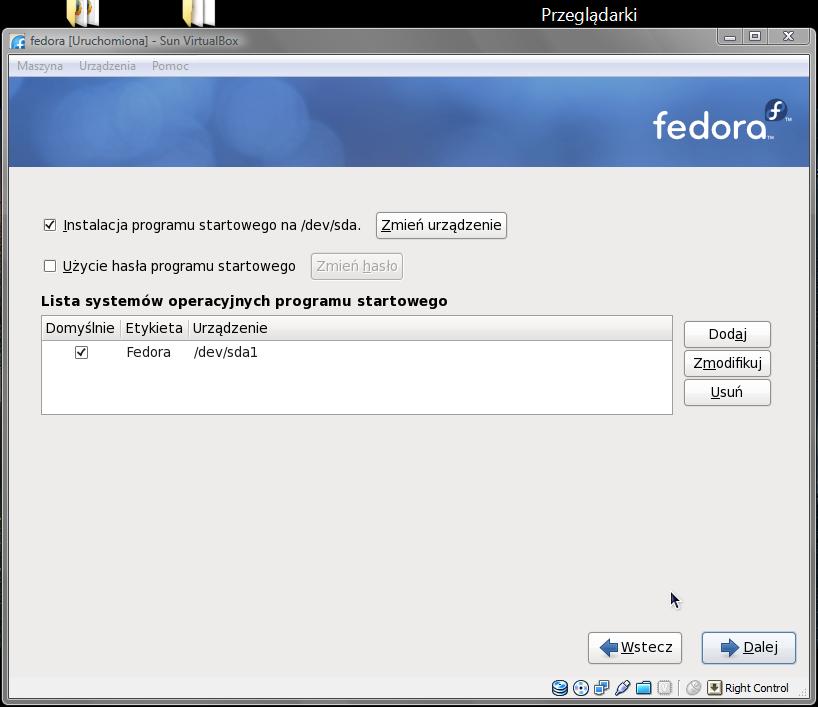This screenshot has height=707, width=818.
Task: Select the /dev/sda1 device cell
Action: click(x=225, y=353)
